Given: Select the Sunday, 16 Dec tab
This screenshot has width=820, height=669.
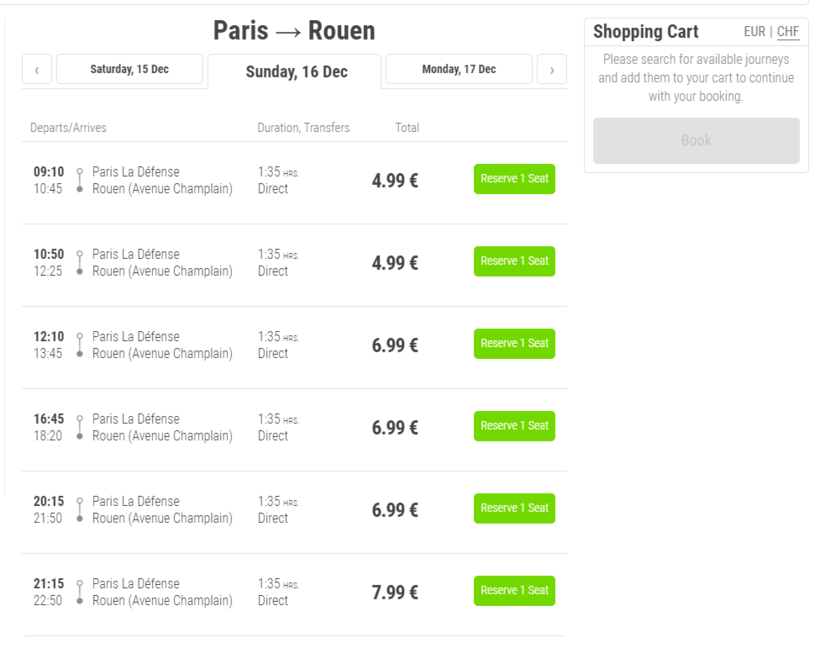Looking at the screenshot, I should (296, 72).
